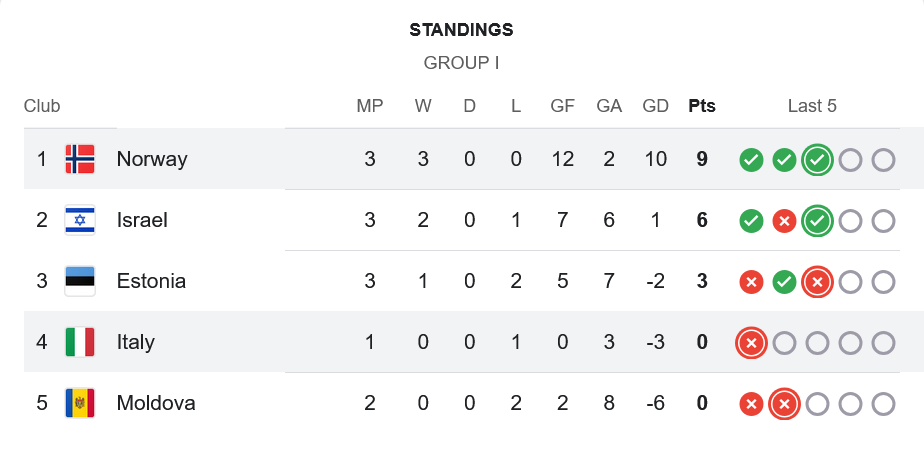Click the Italy flag icon

coord(80,342)
